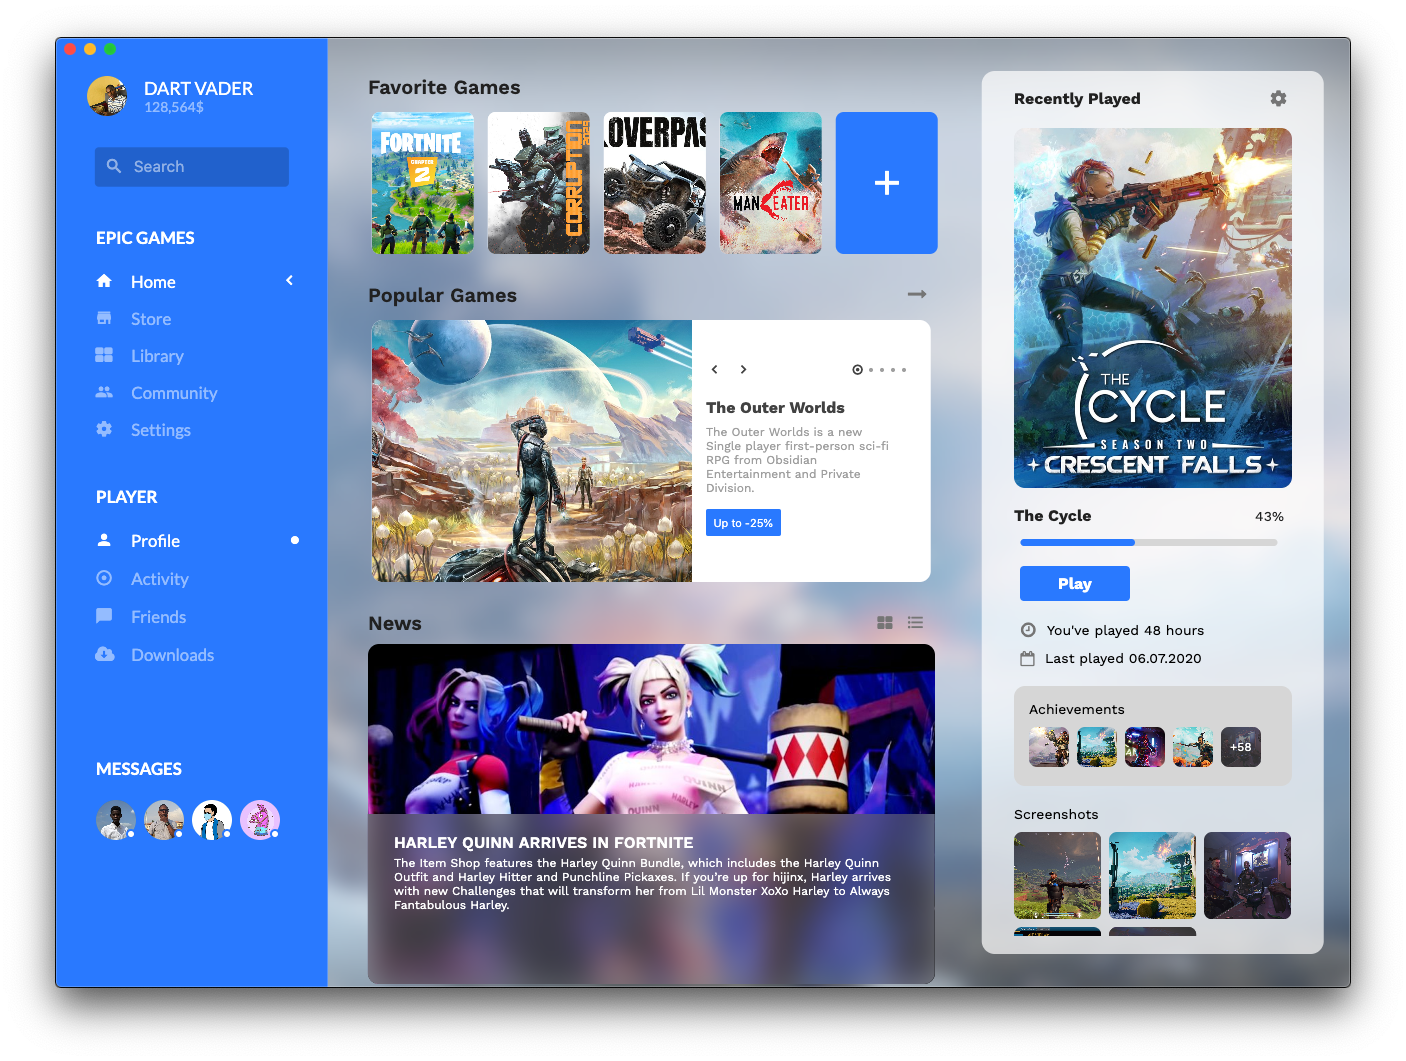Open The Cycle cover artwork
Image resolution: width=1406 pixels, height=1061 pixels.
pyautogui.click(x=1153, y=308)
